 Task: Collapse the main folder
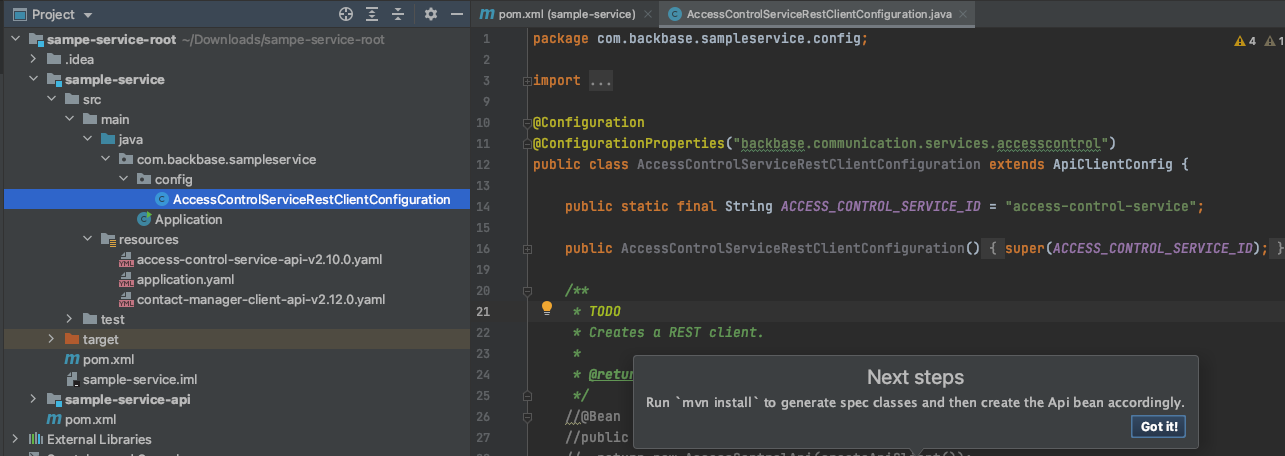point(70,119)
